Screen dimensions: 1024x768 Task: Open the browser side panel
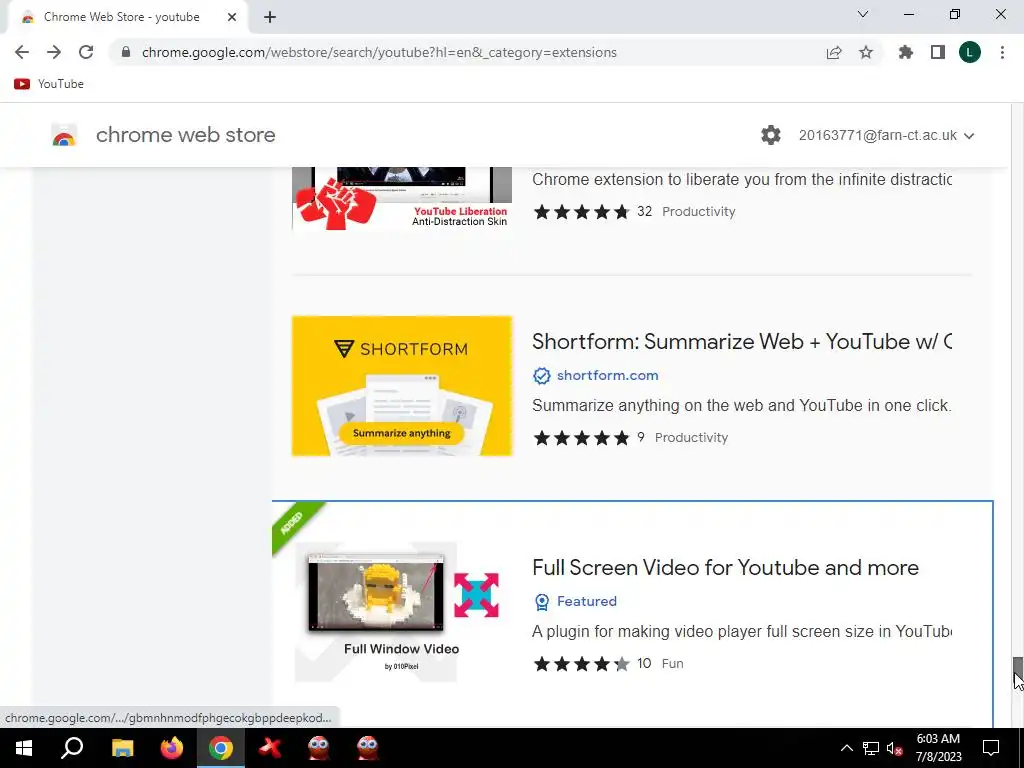point(938,52)
